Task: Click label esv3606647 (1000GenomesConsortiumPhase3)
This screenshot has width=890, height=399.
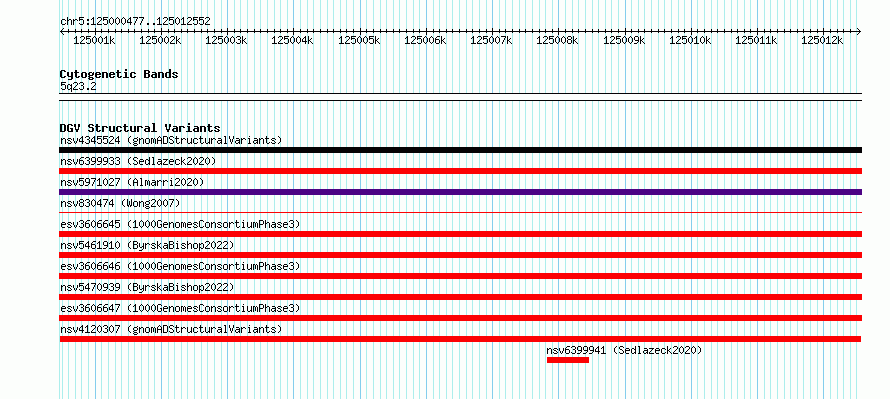Action: [180, 308]
